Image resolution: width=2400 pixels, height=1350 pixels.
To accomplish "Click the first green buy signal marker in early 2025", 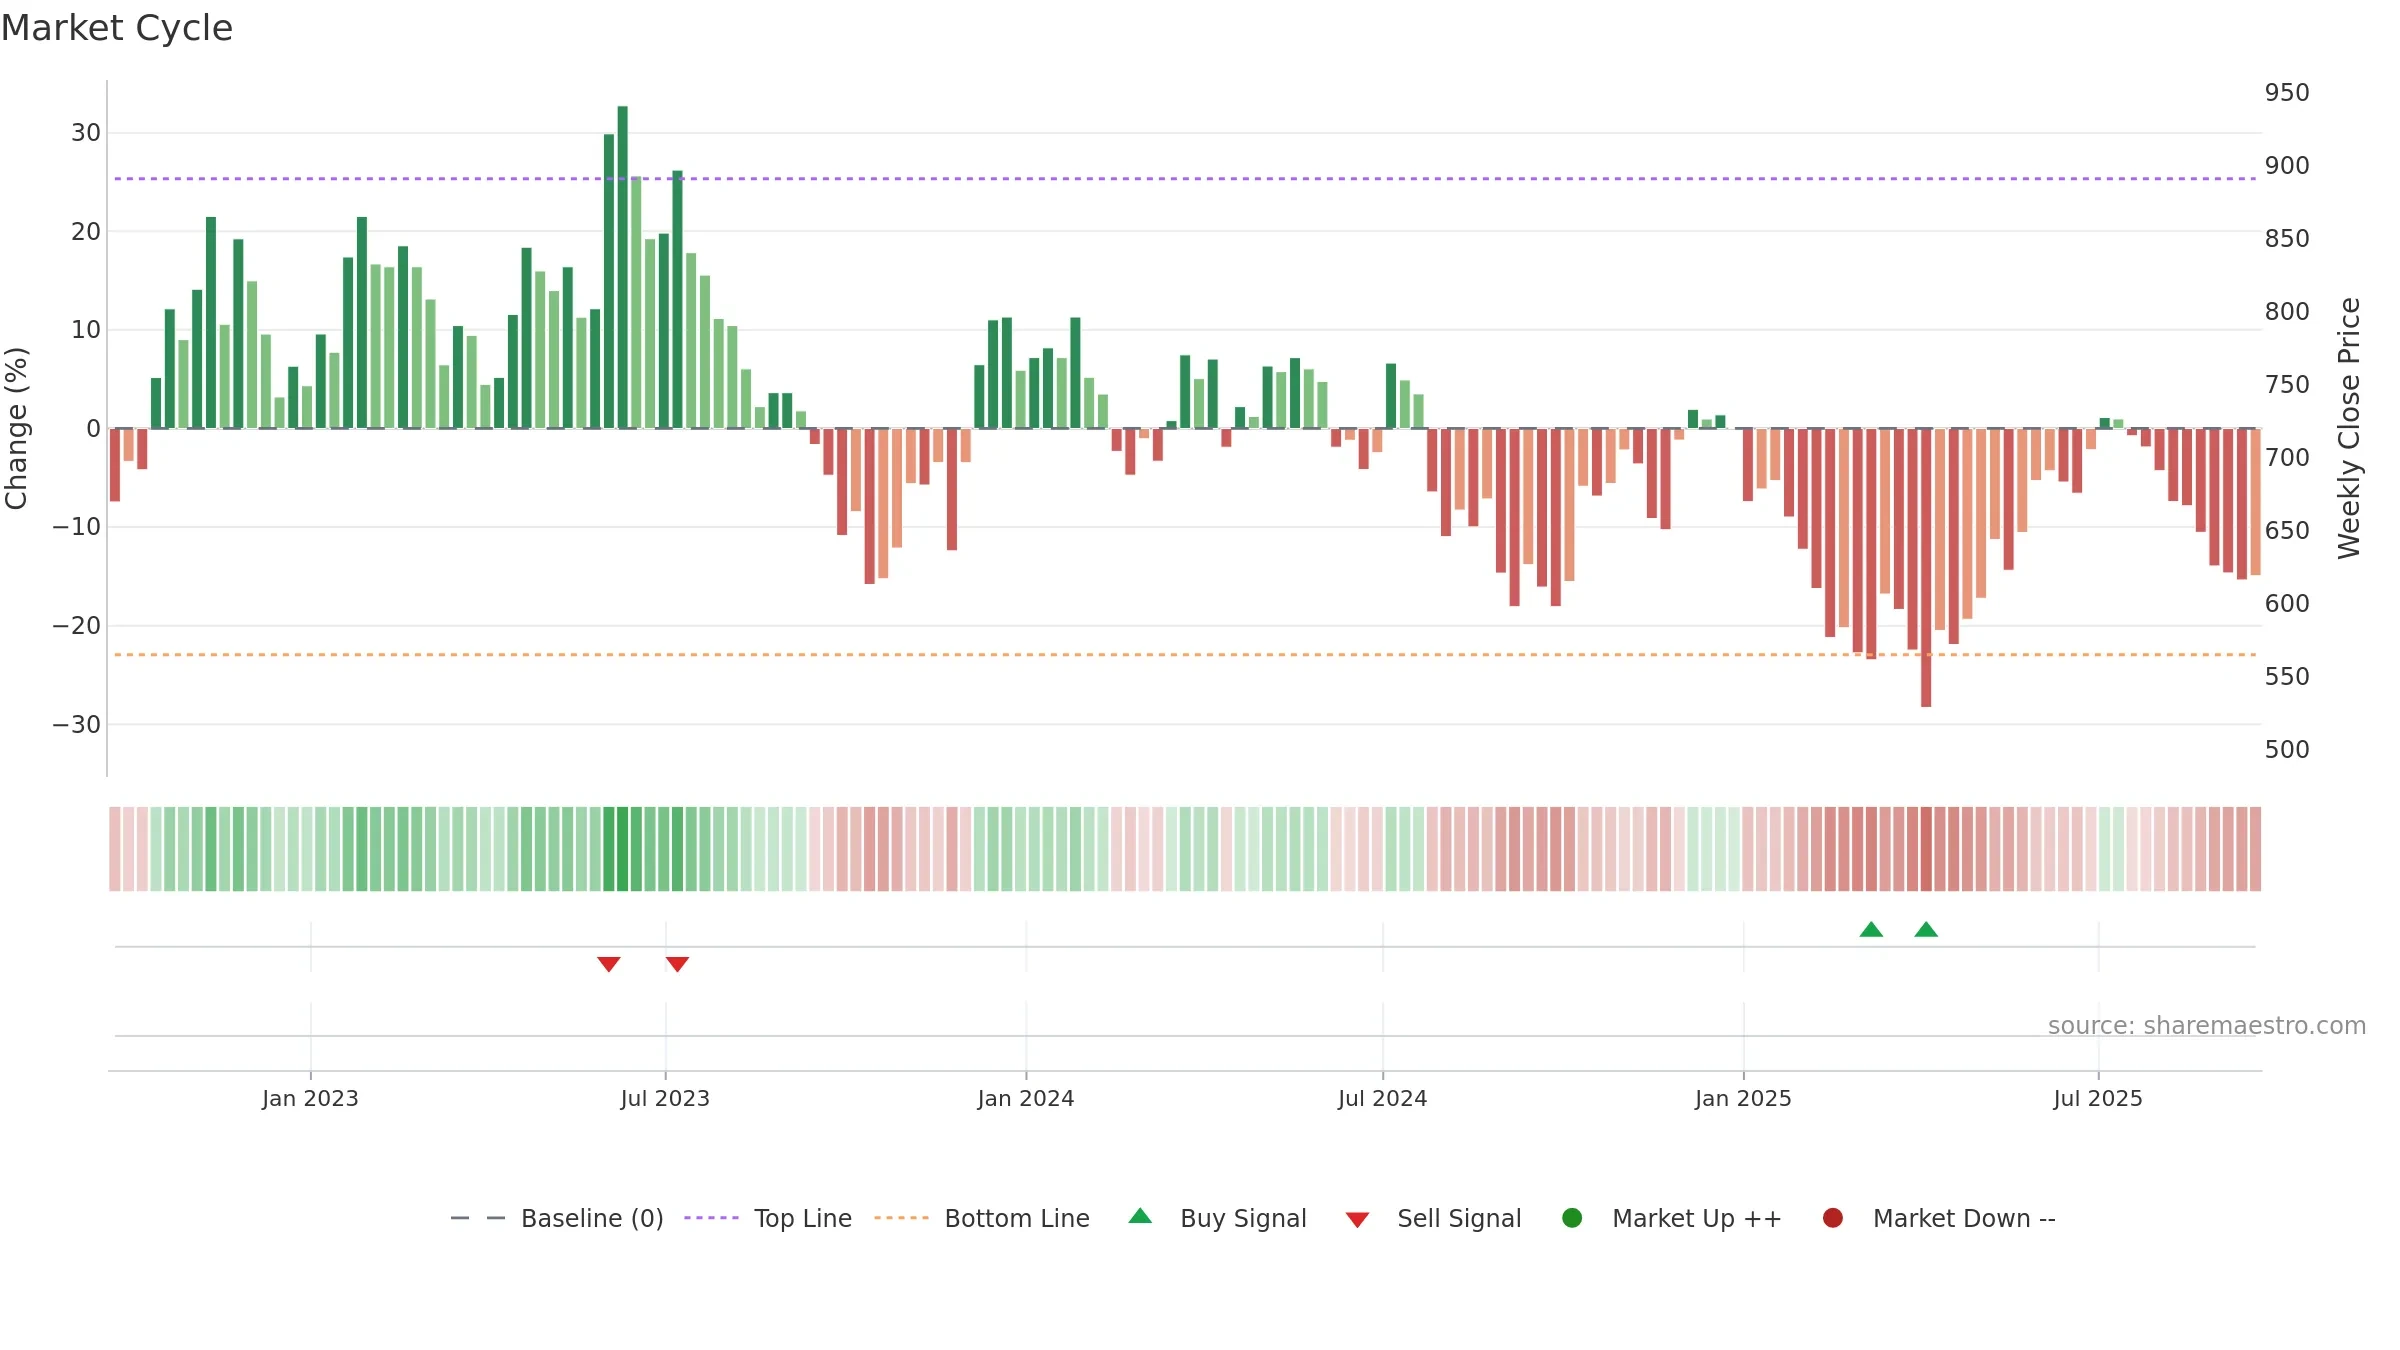I will pos(1871,929).
